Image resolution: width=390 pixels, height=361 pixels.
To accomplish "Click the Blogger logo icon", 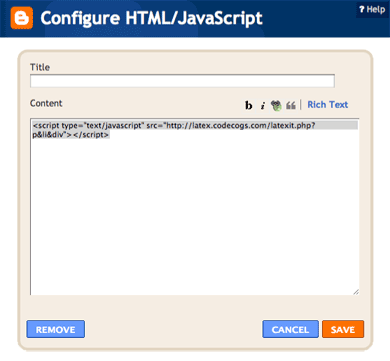I will click(x=22, y=18).
